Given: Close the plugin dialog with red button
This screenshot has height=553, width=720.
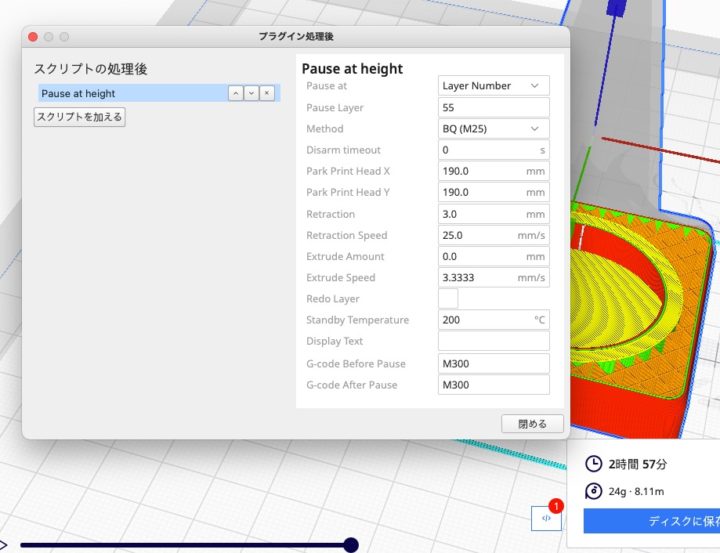Looking at the screenshot, I should [x=32, y=36].
